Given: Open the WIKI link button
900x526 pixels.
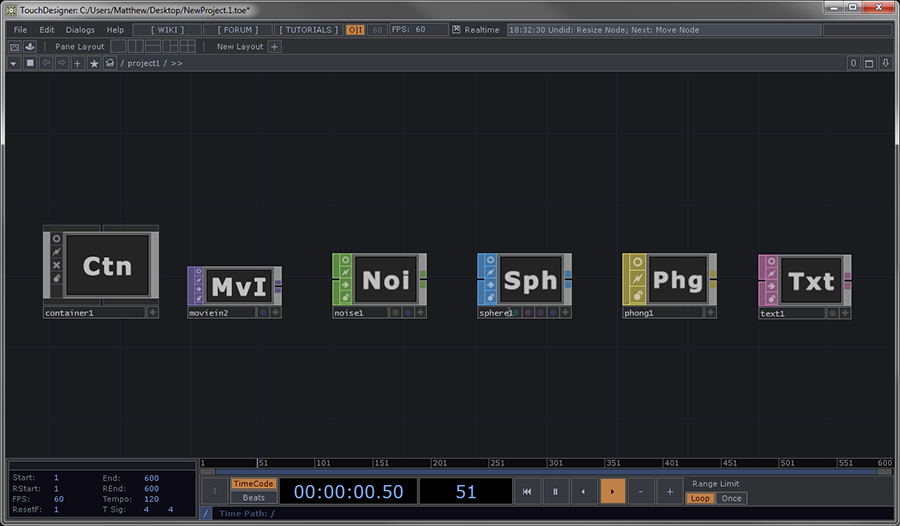Looking at the screenshot, I should (167, 30).
